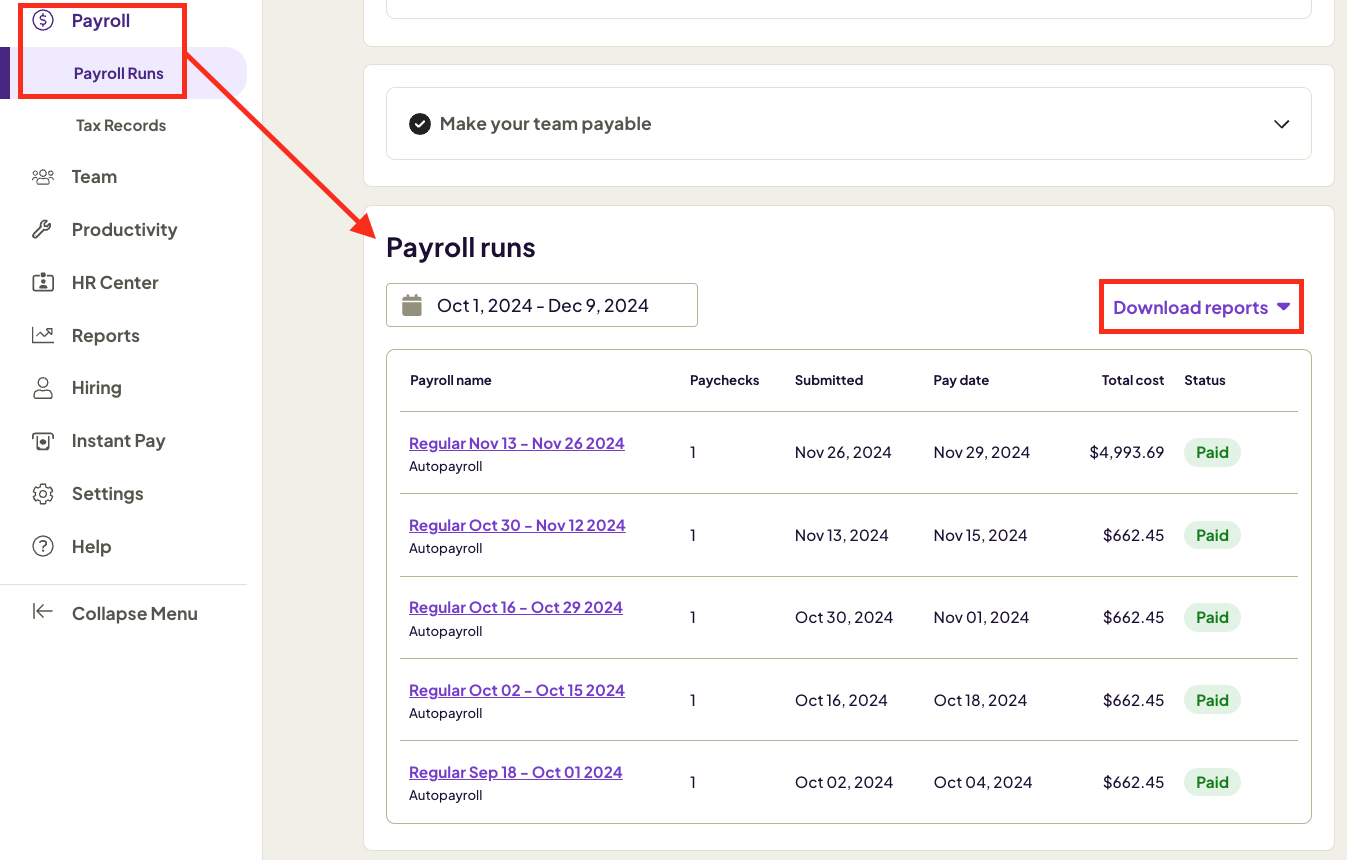Screen dimensions: 1347x860
Task: Click the Paid badge on the Sep 18 run
Action: point(1212,782)
